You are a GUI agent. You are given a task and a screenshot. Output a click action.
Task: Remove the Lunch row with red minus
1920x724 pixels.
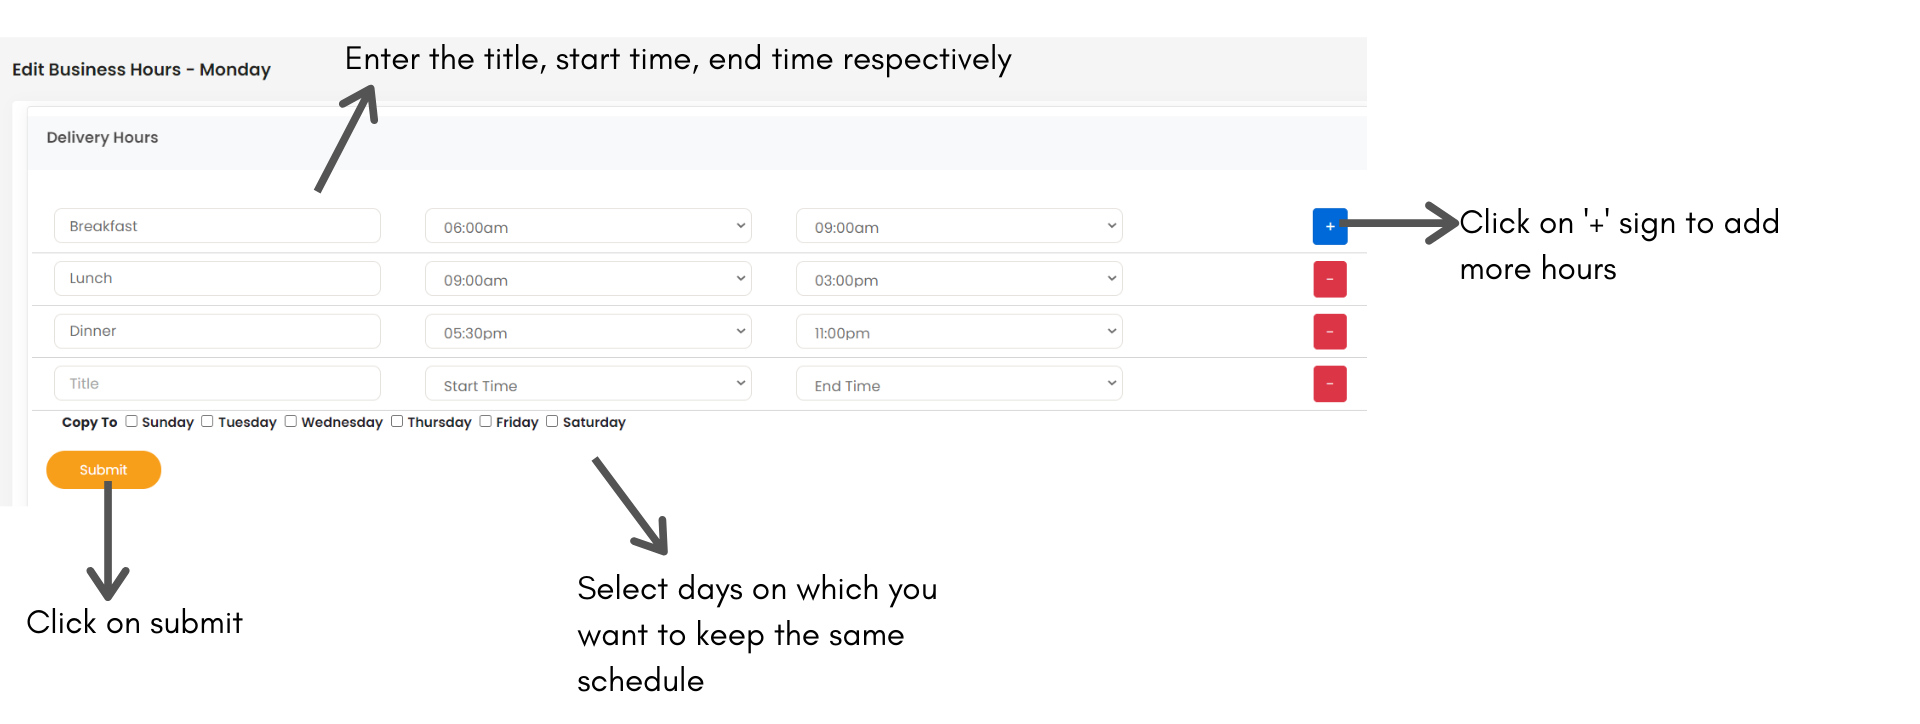point(1329,279)
